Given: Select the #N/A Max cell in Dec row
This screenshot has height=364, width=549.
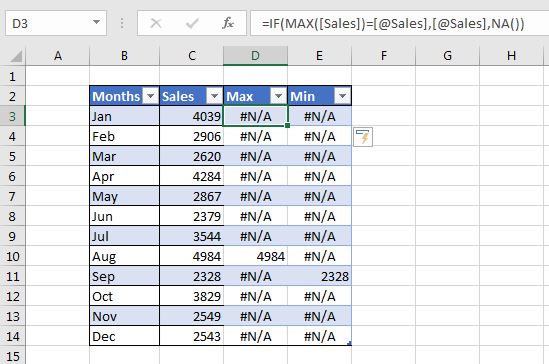Looking at the screenshot, I should (x=256, y=336).
